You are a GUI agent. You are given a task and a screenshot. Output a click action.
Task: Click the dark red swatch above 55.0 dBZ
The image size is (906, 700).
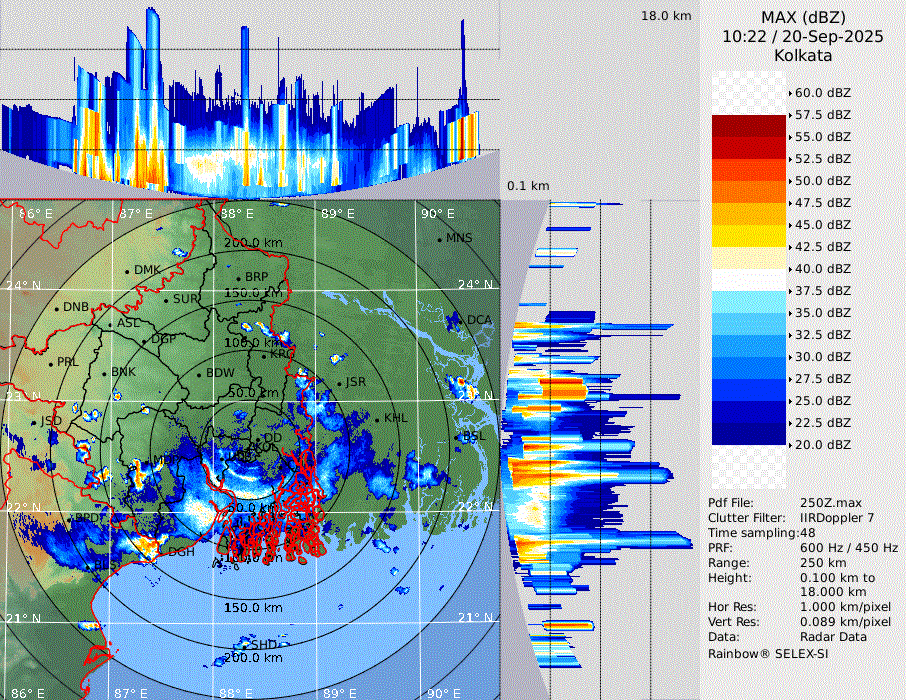[748, 125]
